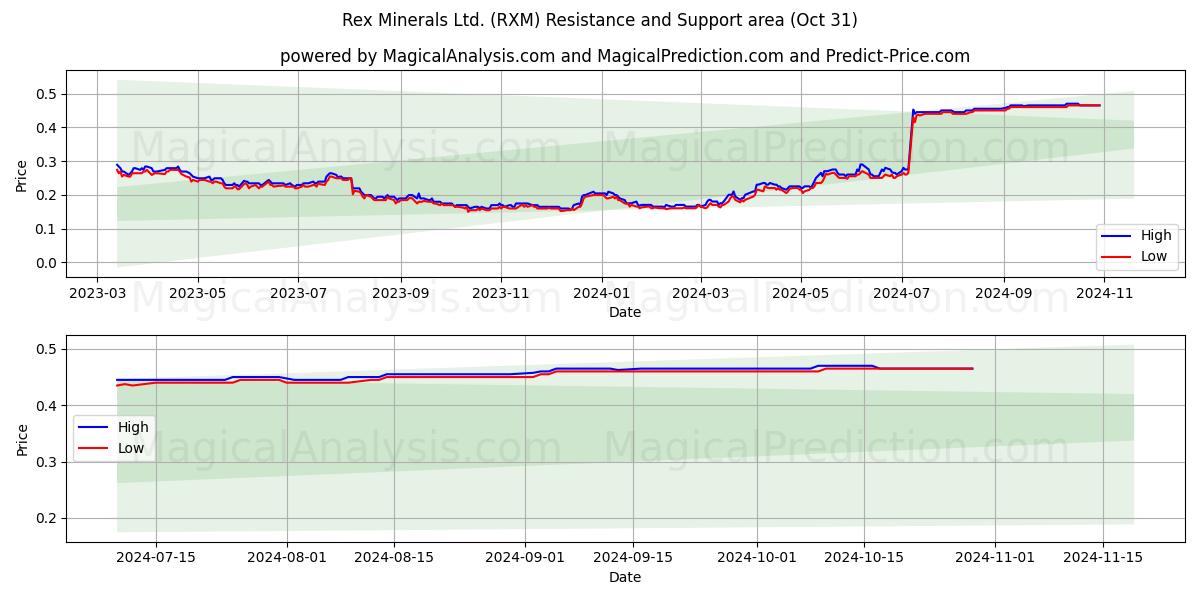Click the '0.1' y-axis tick on upper chart
The height and width of the screenshot is (600, 1200).
48,229
